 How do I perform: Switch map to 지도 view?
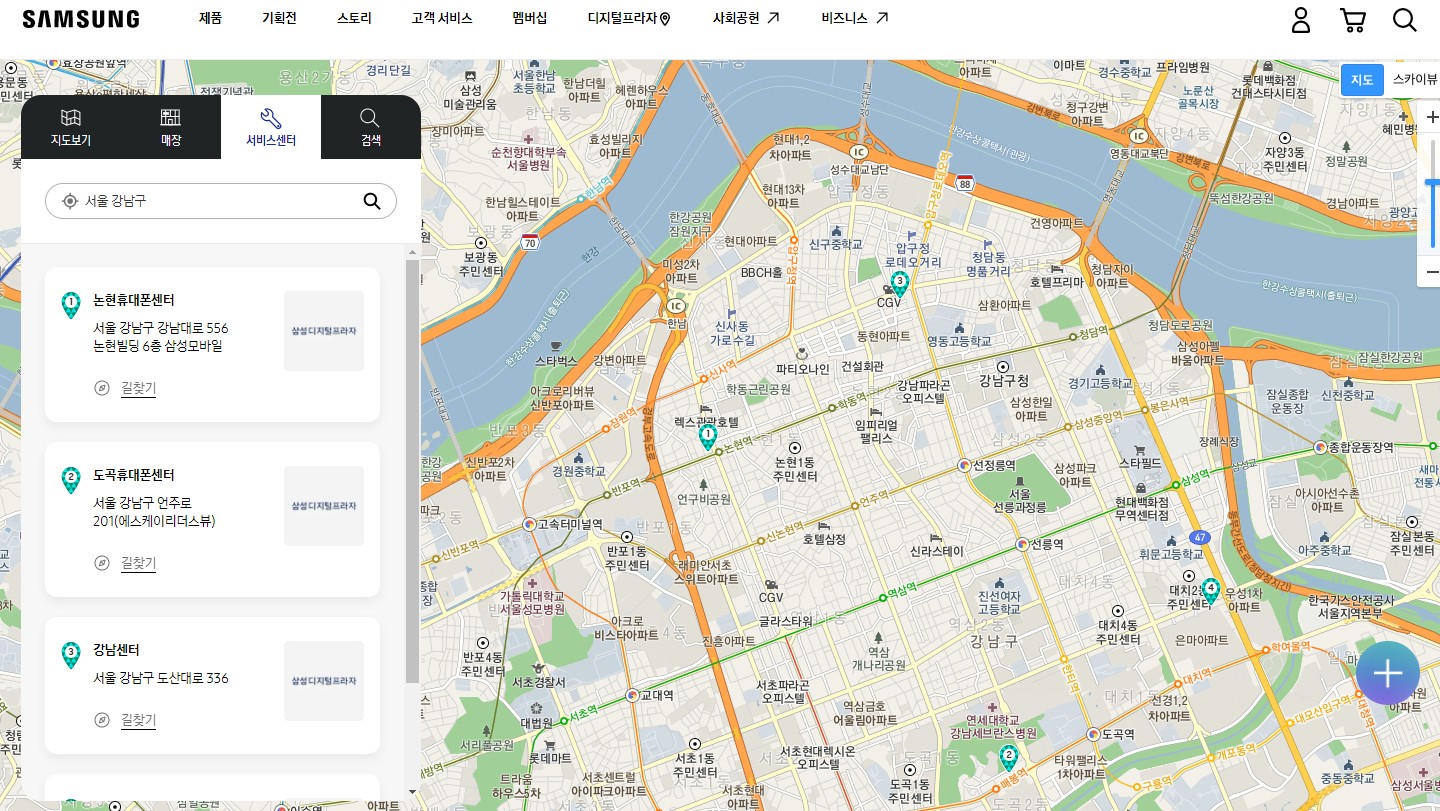(x=1362, y=80)
